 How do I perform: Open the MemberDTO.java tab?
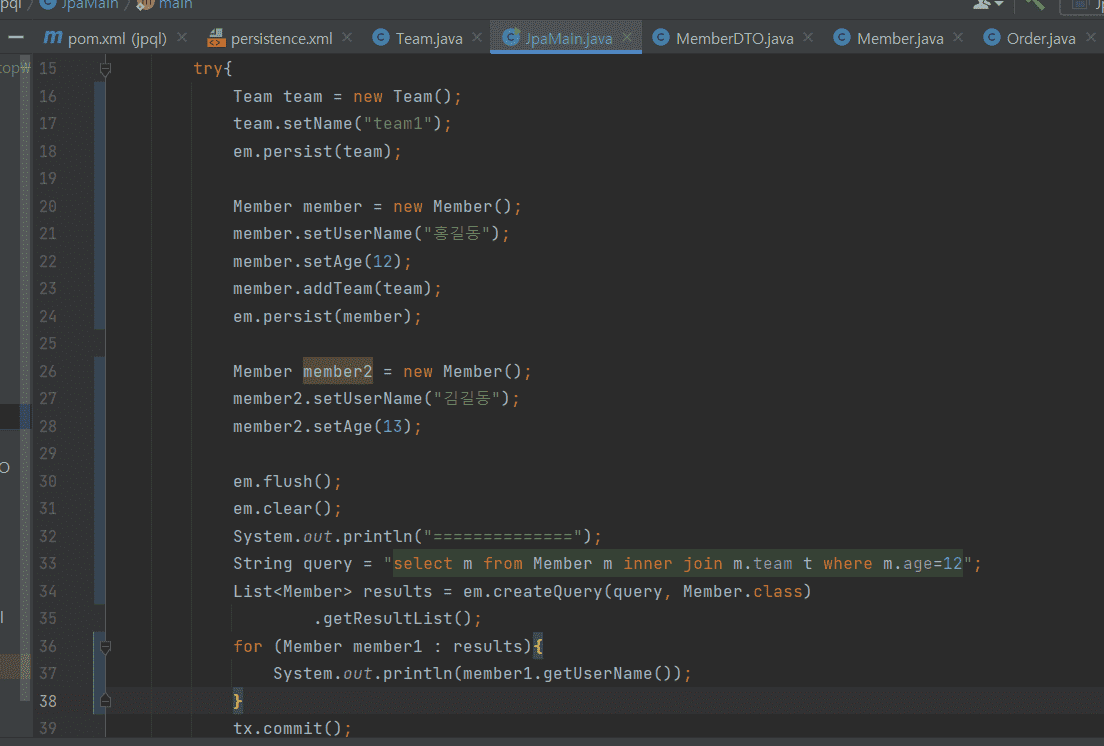point(724,38)
